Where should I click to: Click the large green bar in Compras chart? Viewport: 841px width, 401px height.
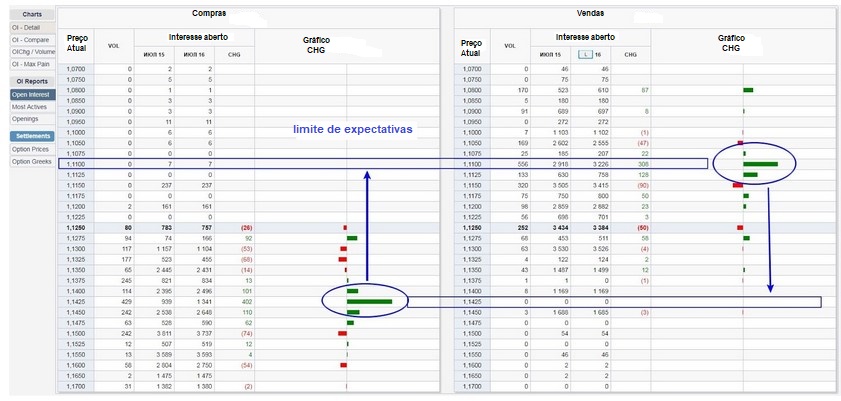pyautogui.click(x=369, y=301)
